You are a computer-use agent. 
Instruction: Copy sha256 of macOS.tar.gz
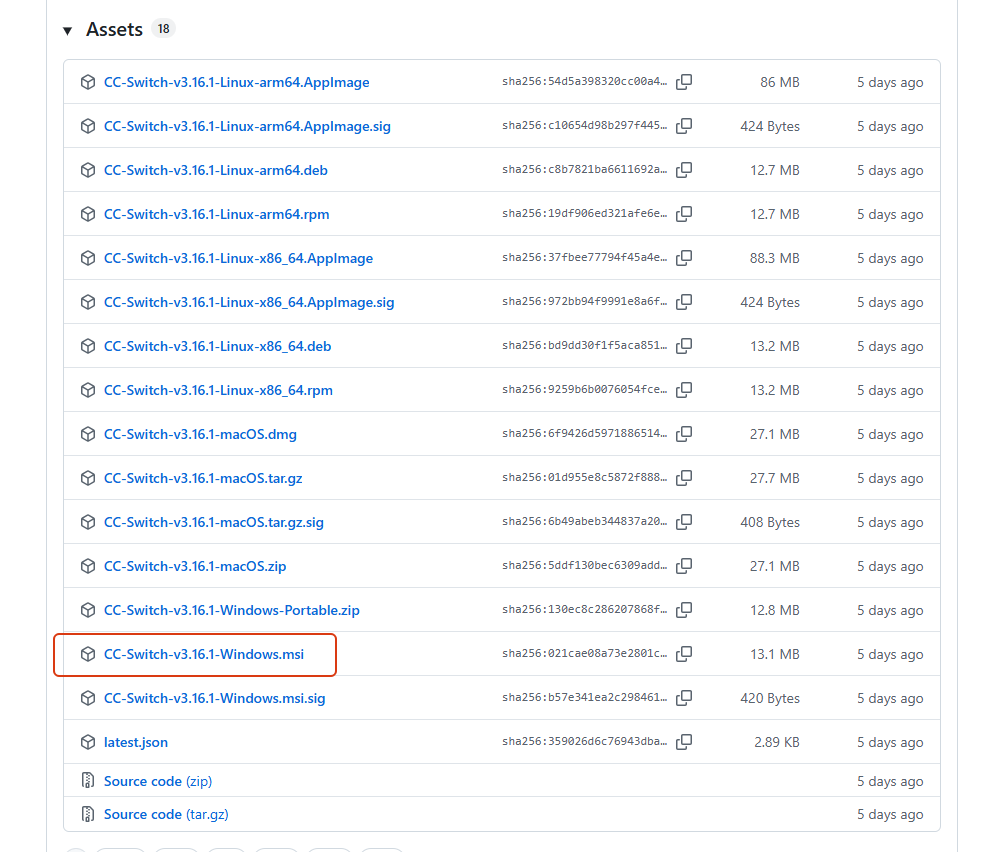[x=684, y=478]
